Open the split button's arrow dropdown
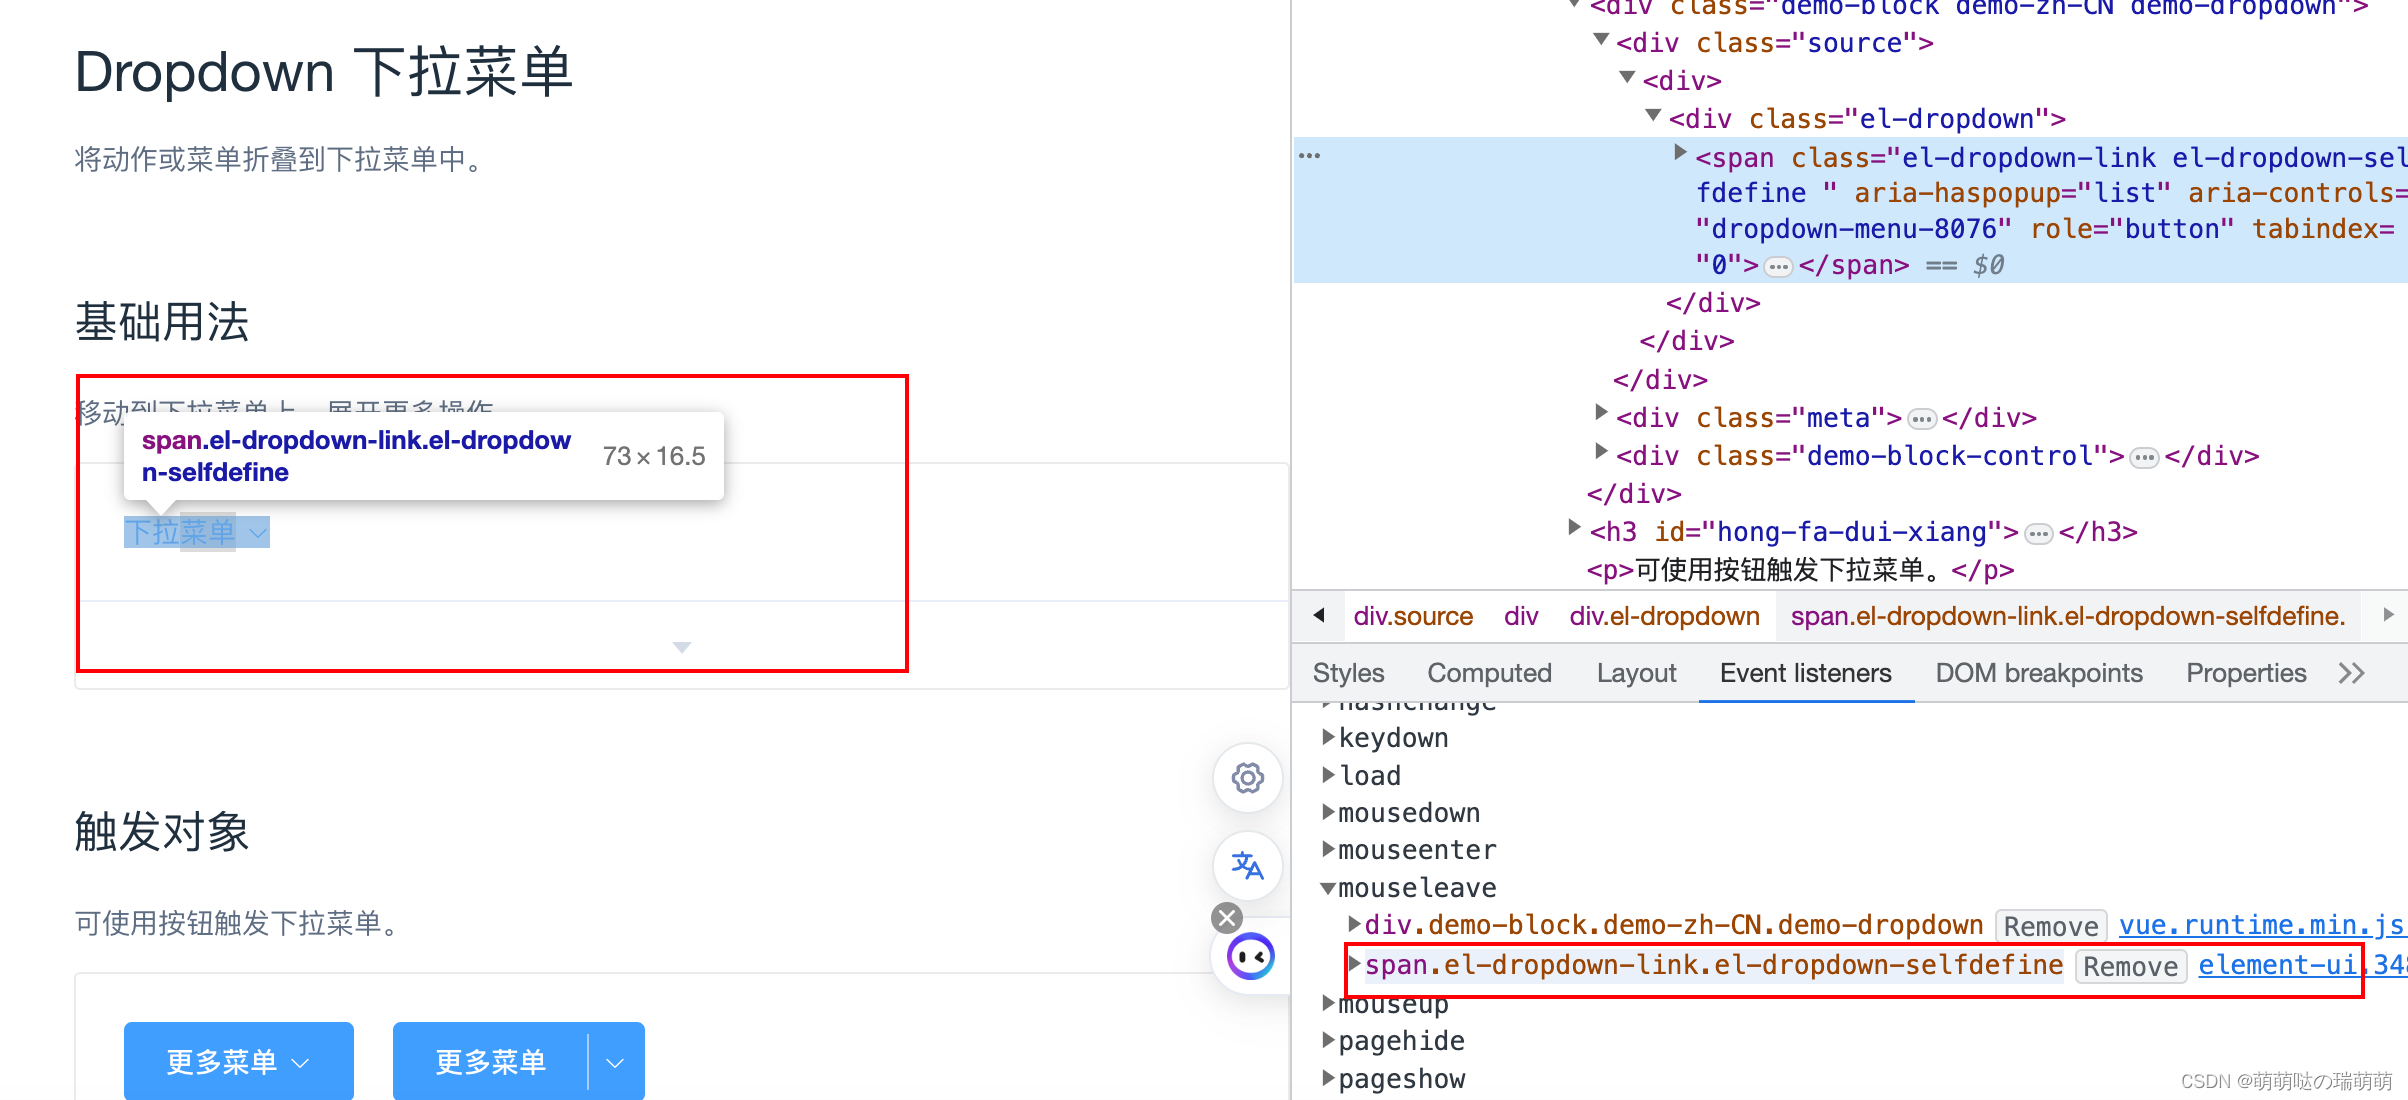 [616, 1062]
